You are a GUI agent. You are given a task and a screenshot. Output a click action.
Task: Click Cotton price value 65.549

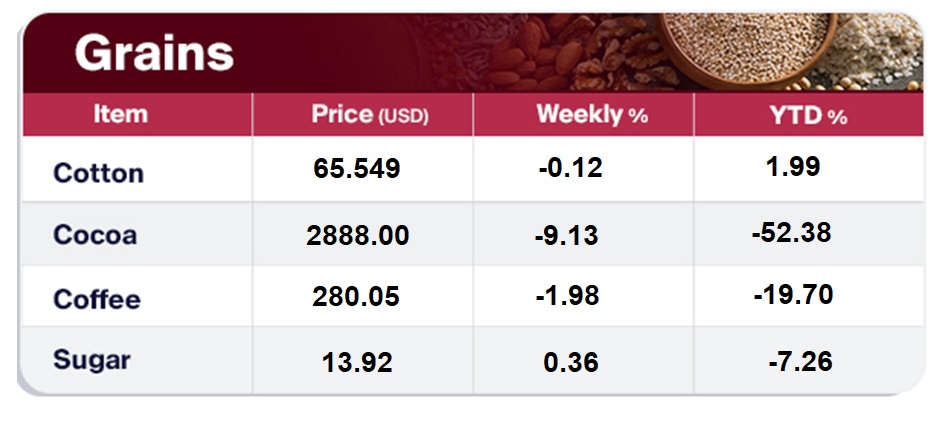357,168
